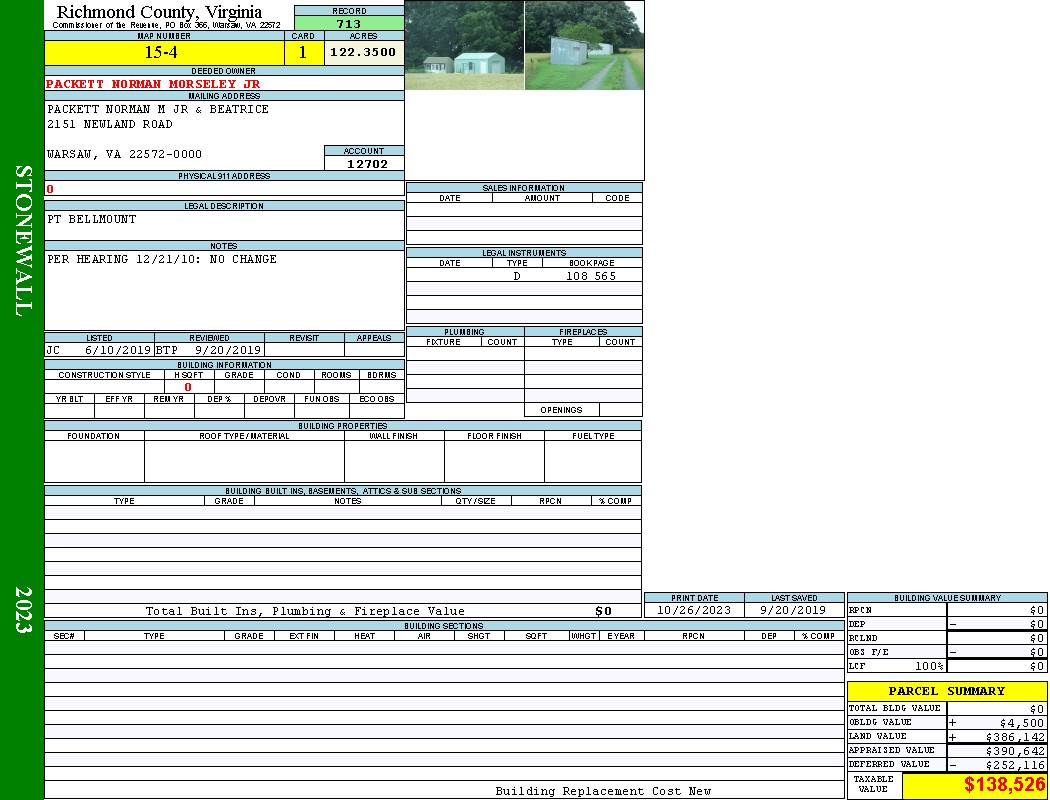
Task: Select the yellow Parcel Summary header
Action: [946, 691]
